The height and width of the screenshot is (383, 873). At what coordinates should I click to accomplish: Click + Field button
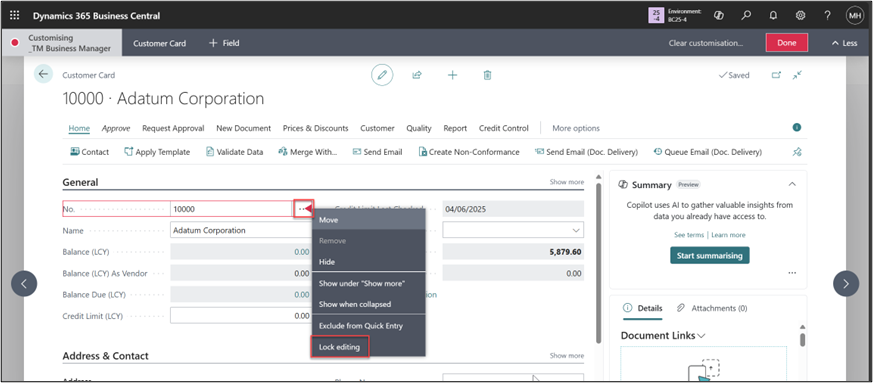coord(224,43)
